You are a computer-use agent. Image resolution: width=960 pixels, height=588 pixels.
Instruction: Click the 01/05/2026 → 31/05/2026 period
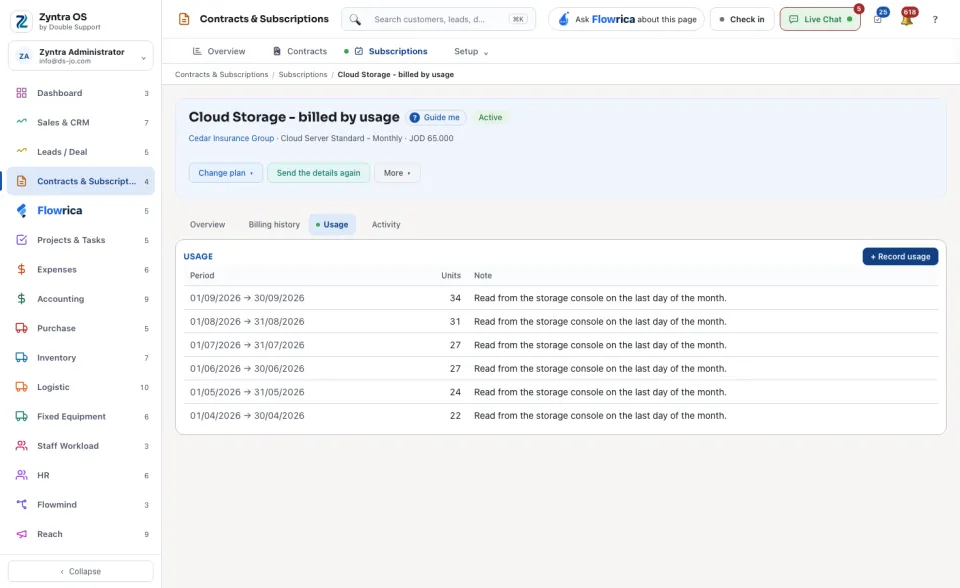pyautogui.click(x=247, y=392)
